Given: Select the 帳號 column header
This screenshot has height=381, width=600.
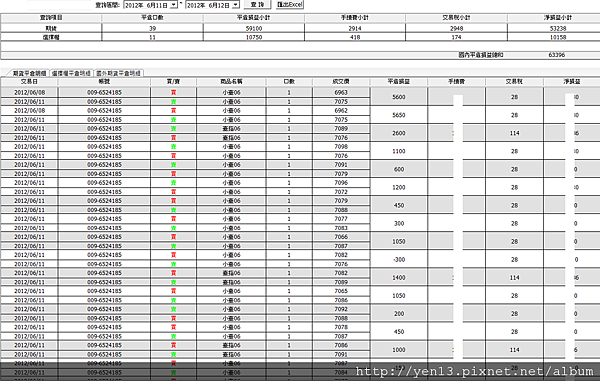Looking at the screenshot, I should tap(104, 81).
